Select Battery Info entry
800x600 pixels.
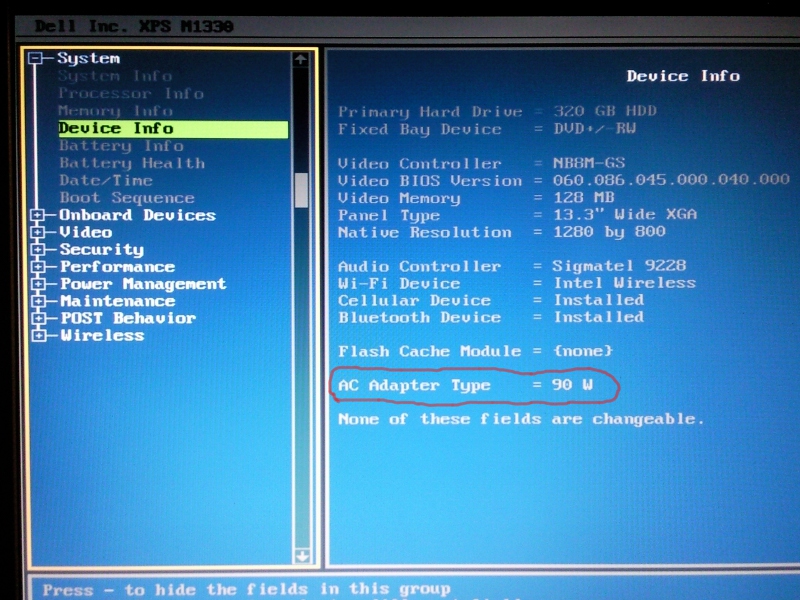121,146
